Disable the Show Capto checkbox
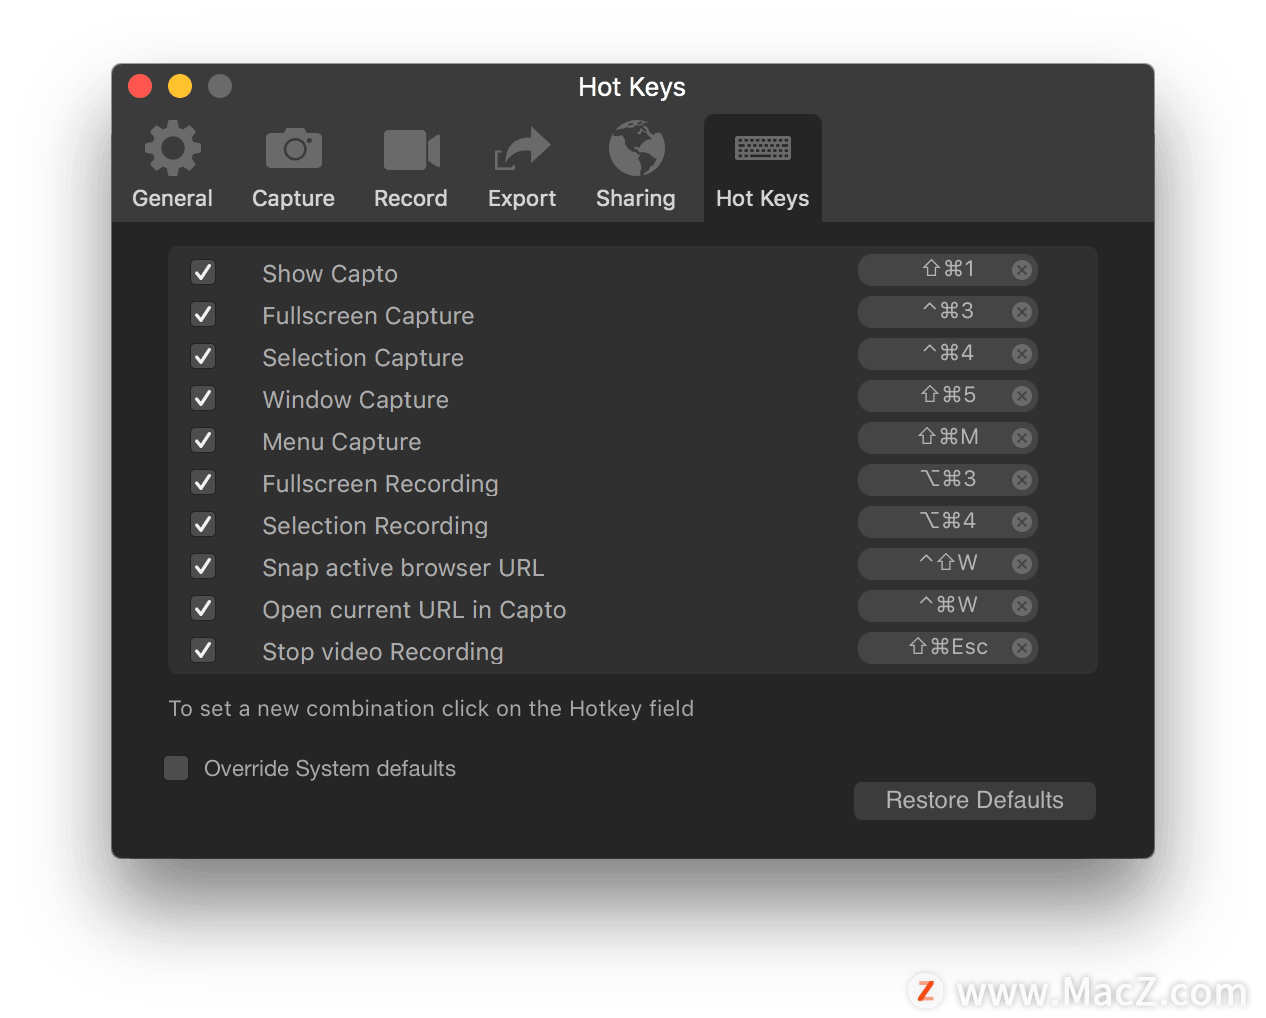Image resolution: width=1266 pixels, height=1018 pixels. pyautogui.click(x=203, y=272)
